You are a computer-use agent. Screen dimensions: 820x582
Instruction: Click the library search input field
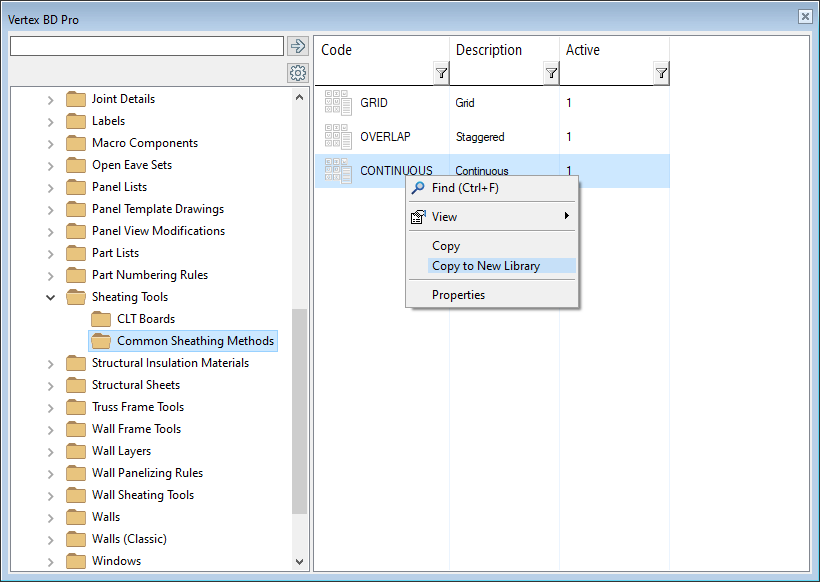[146, 46]
